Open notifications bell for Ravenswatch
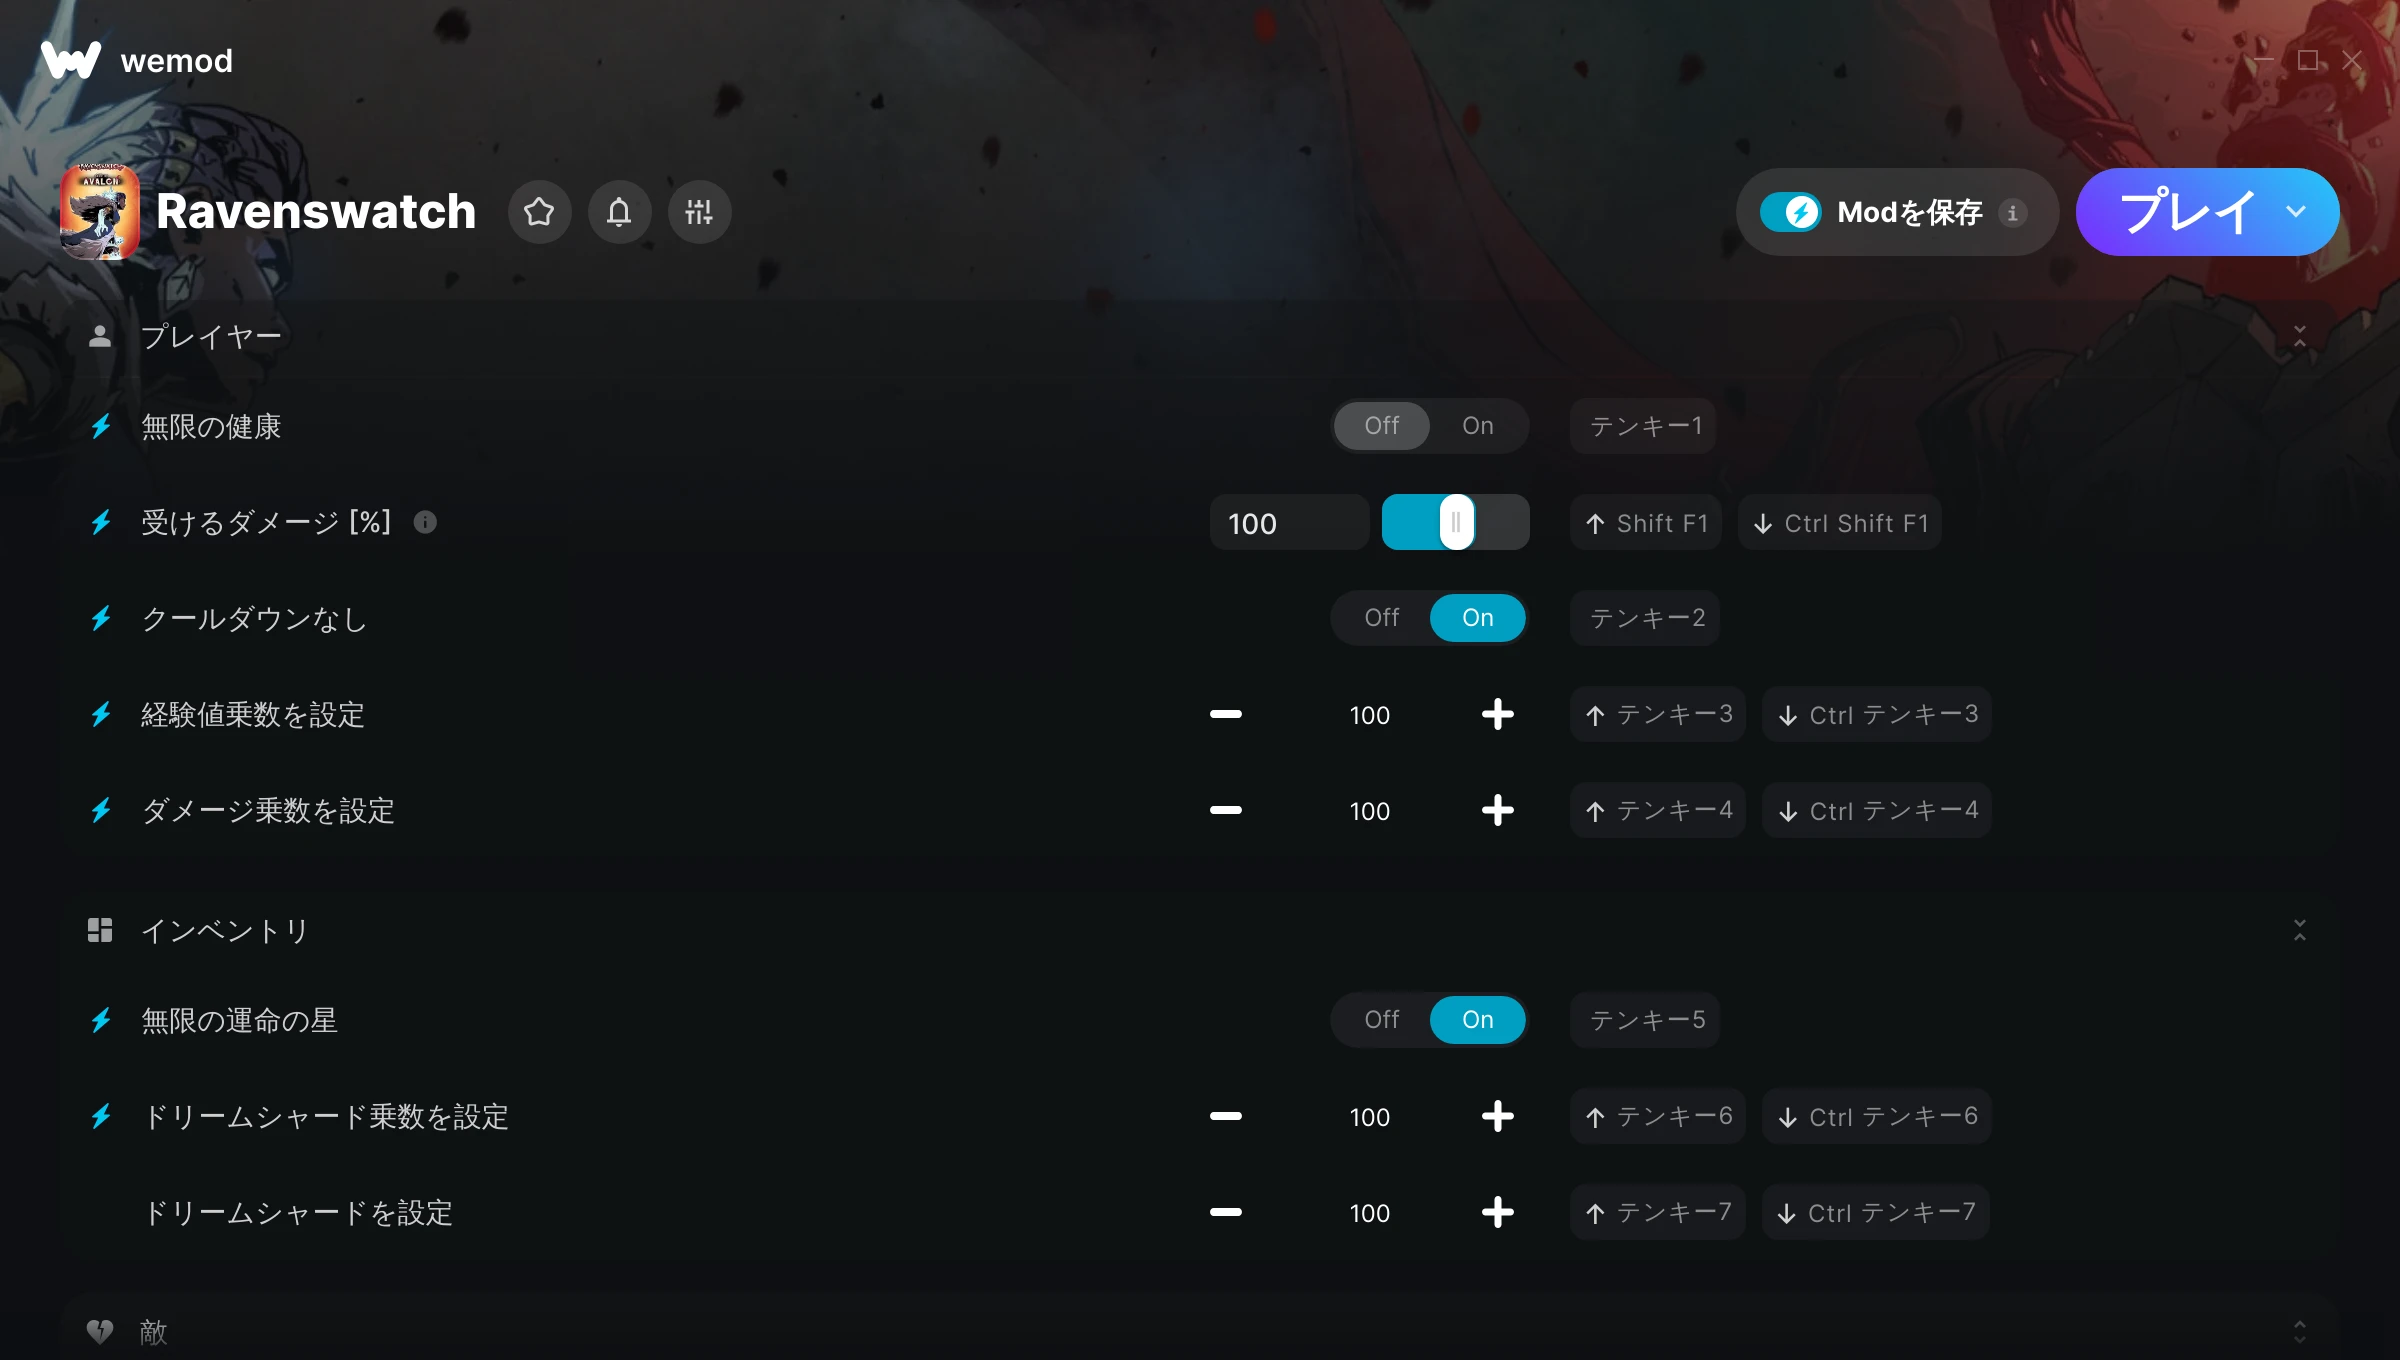 [619, 212]
